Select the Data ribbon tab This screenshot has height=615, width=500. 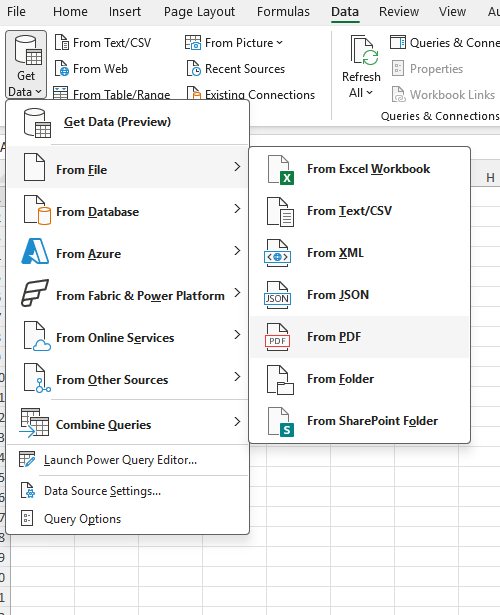345,12
